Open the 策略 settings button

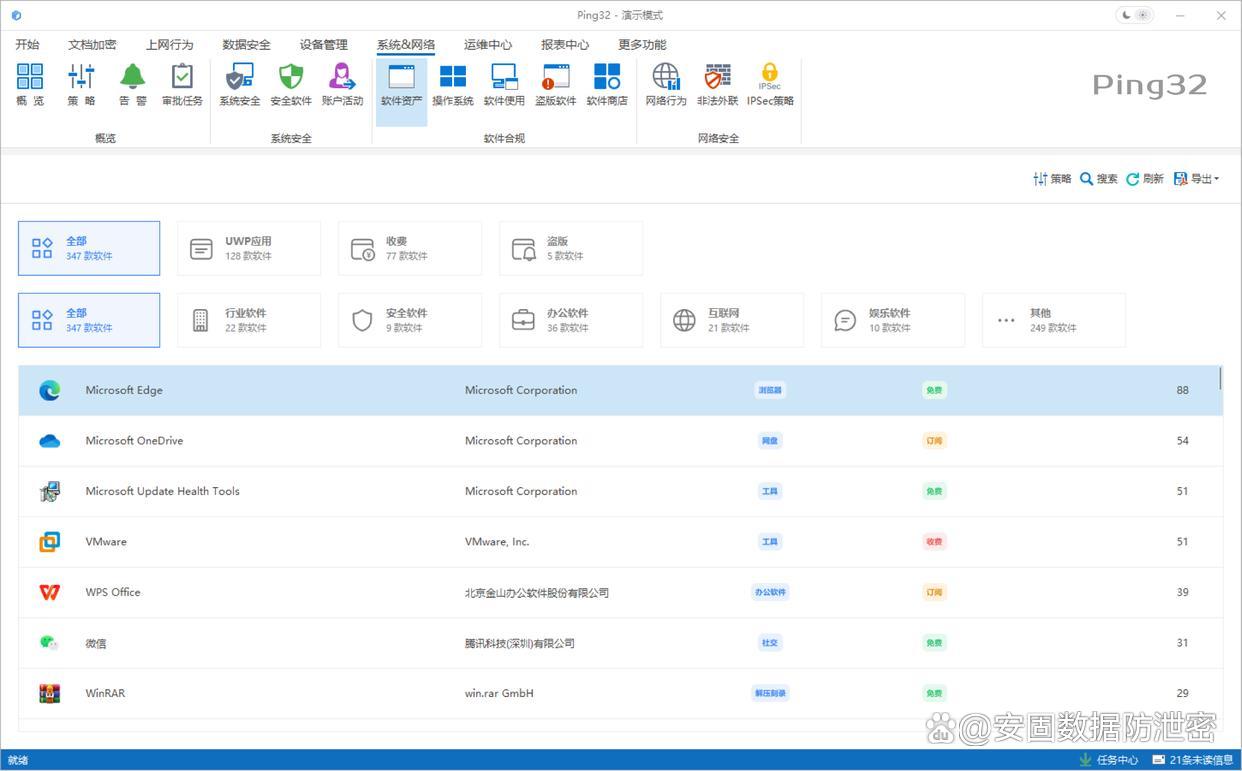click(1052, 179)
